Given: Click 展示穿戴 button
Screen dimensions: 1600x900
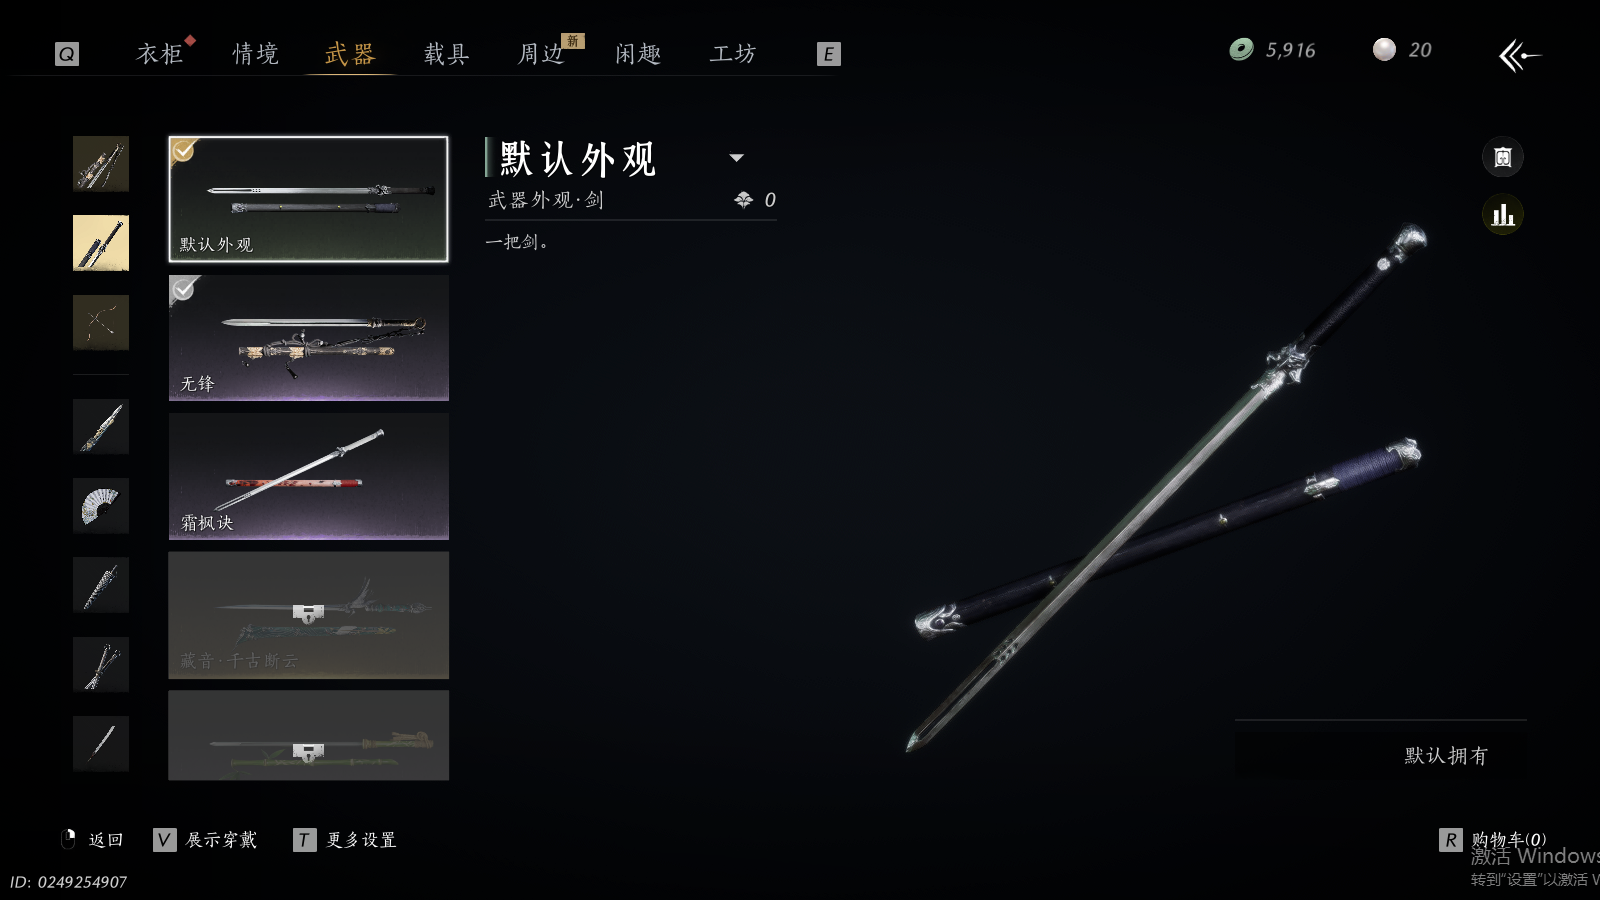Looking at the screenshot, I should (x=206, y=840).
